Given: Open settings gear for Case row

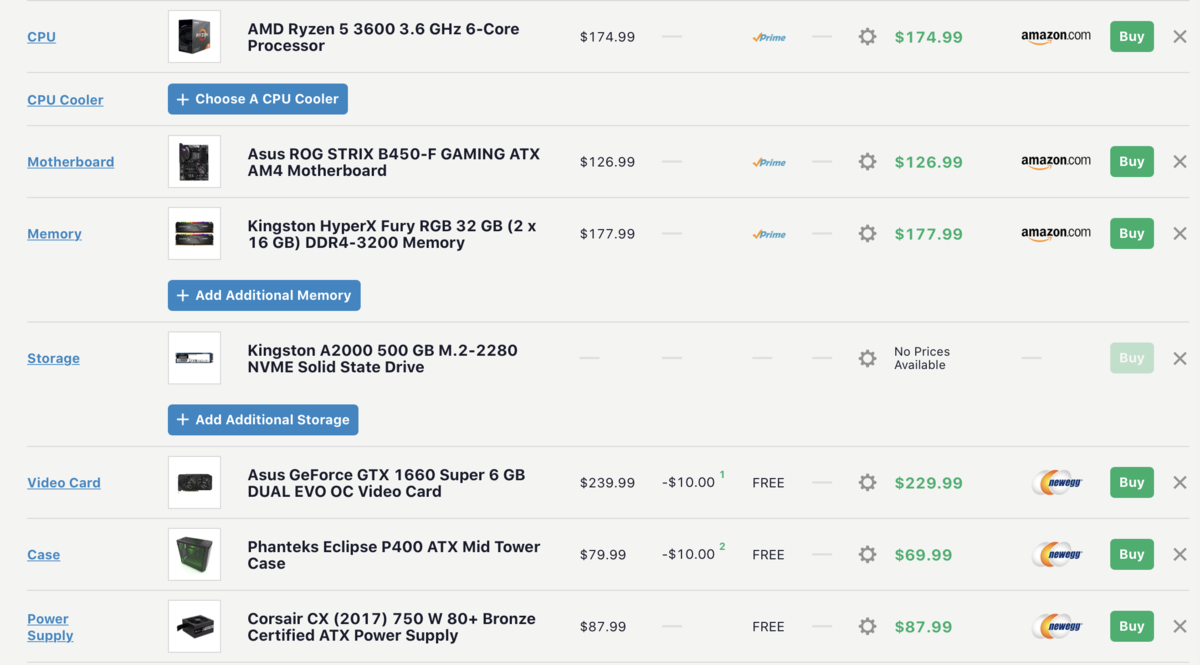Looking at the screenshot, I should pos(867,555).
